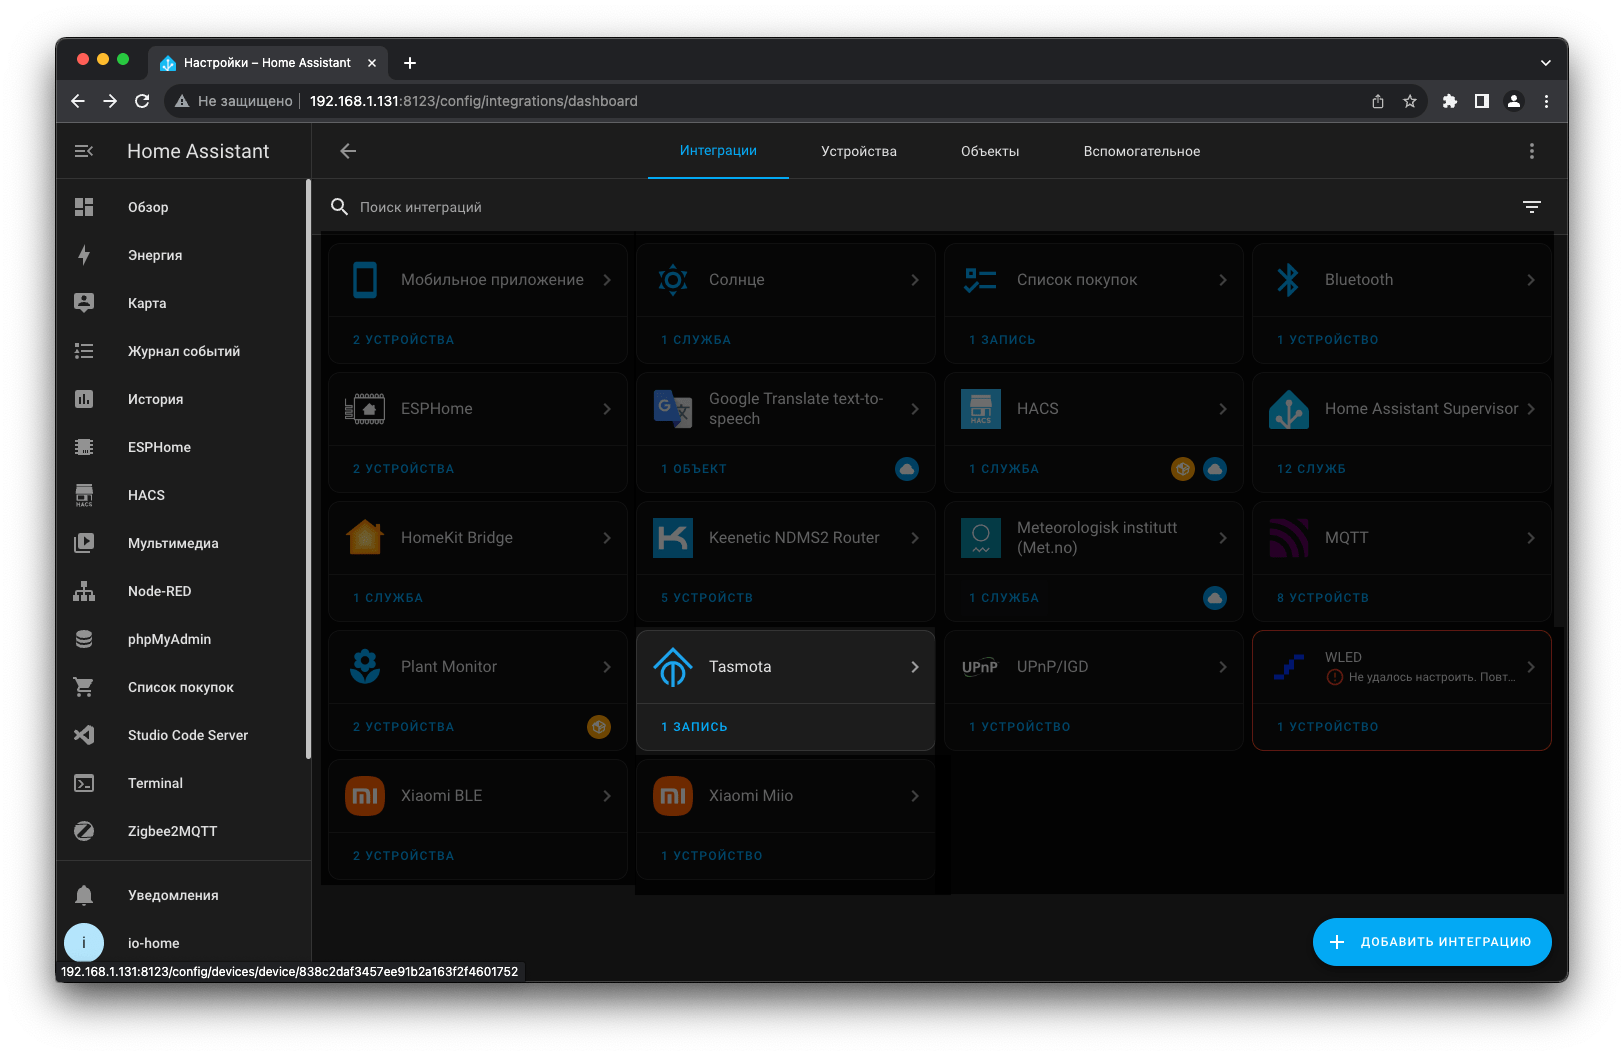Bookmark this page with the star icon
This screenshot has width=1624, height=1056.
(x=1409, y=101)
